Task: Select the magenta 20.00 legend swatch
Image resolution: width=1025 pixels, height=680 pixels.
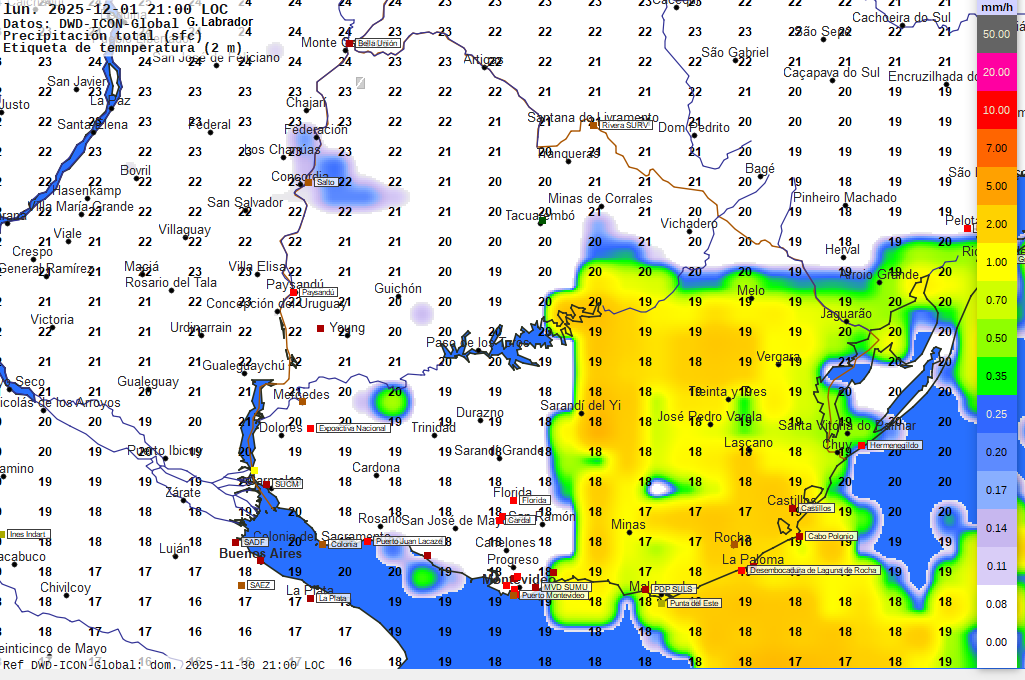Action: click(995, 72)
